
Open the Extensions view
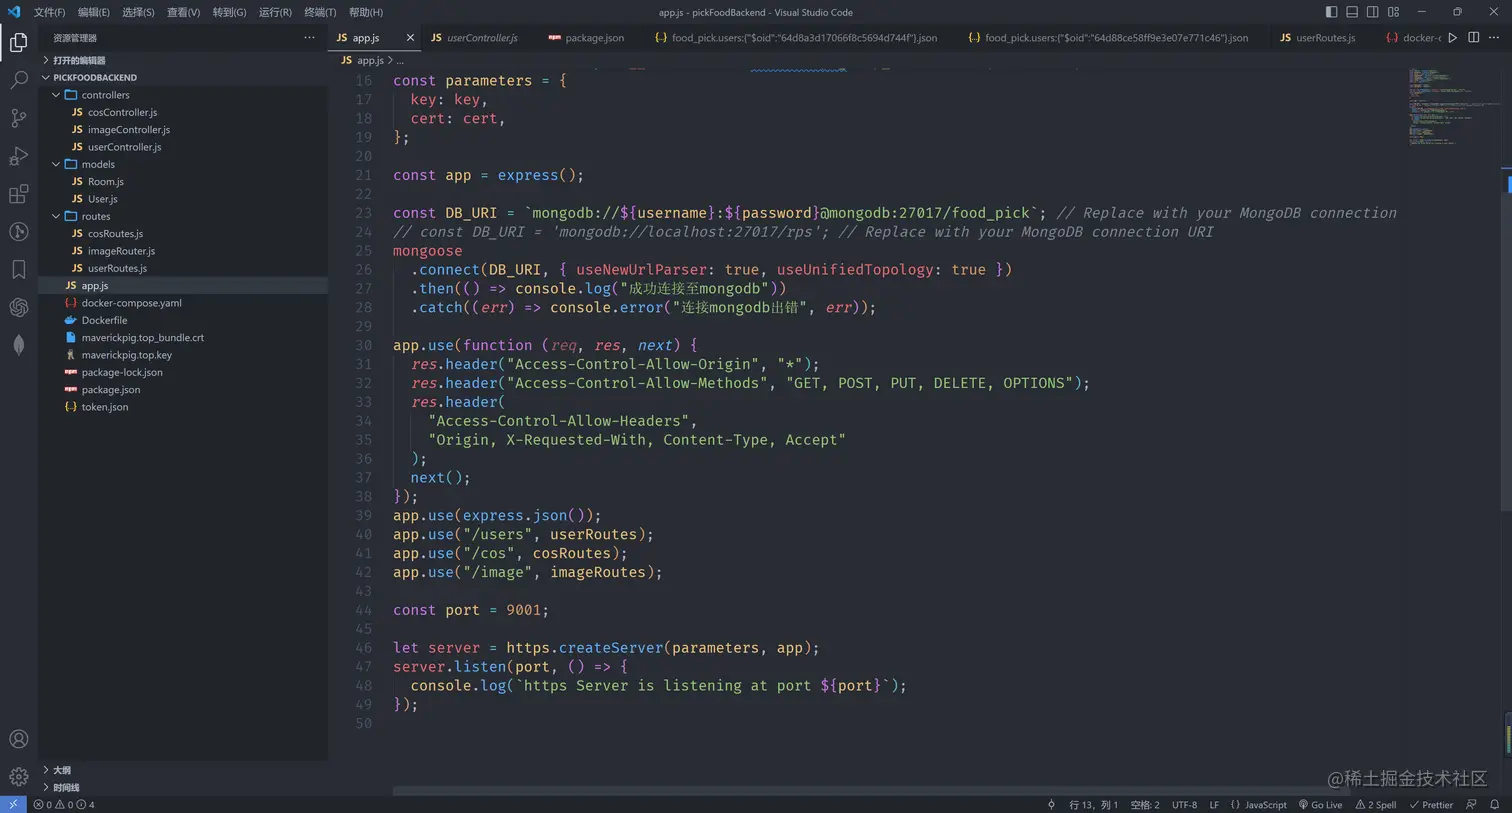[x=18, y=194]
